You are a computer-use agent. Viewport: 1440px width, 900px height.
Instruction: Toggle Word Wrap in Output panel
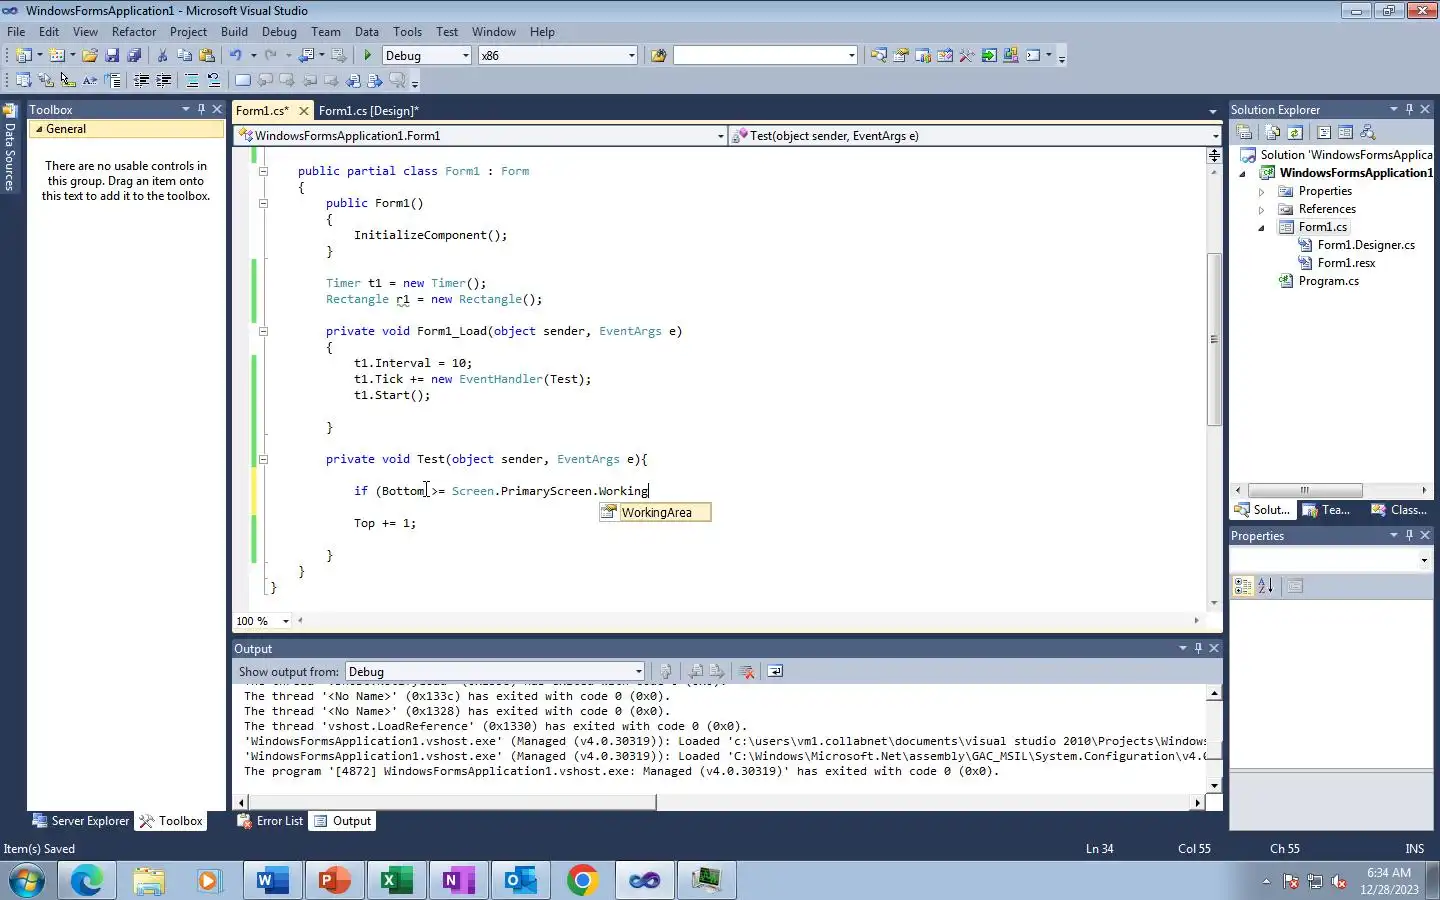pos(775,672)
